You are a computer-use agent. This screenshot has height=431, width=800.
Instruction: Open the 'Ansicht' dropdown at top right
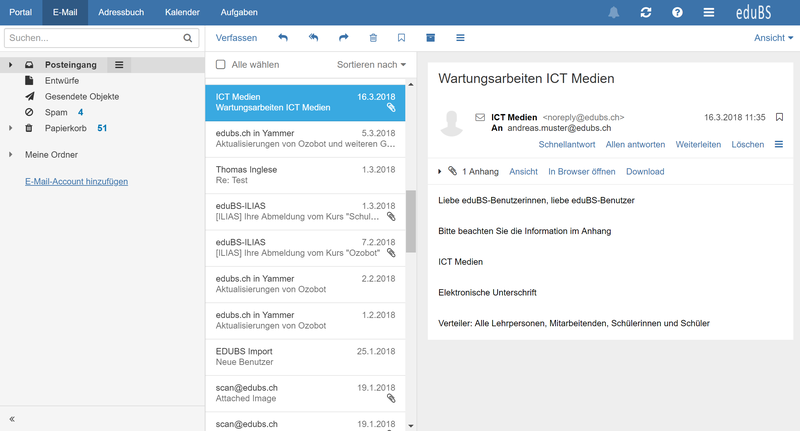point(773,38)
